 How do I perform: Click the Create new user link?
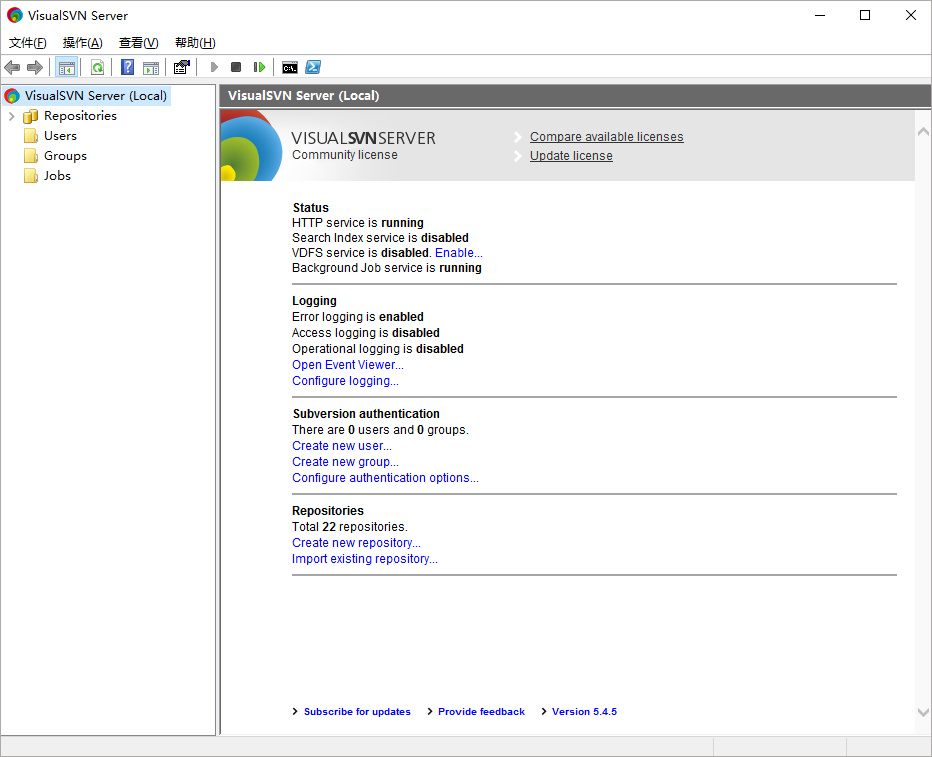(342, 446)
